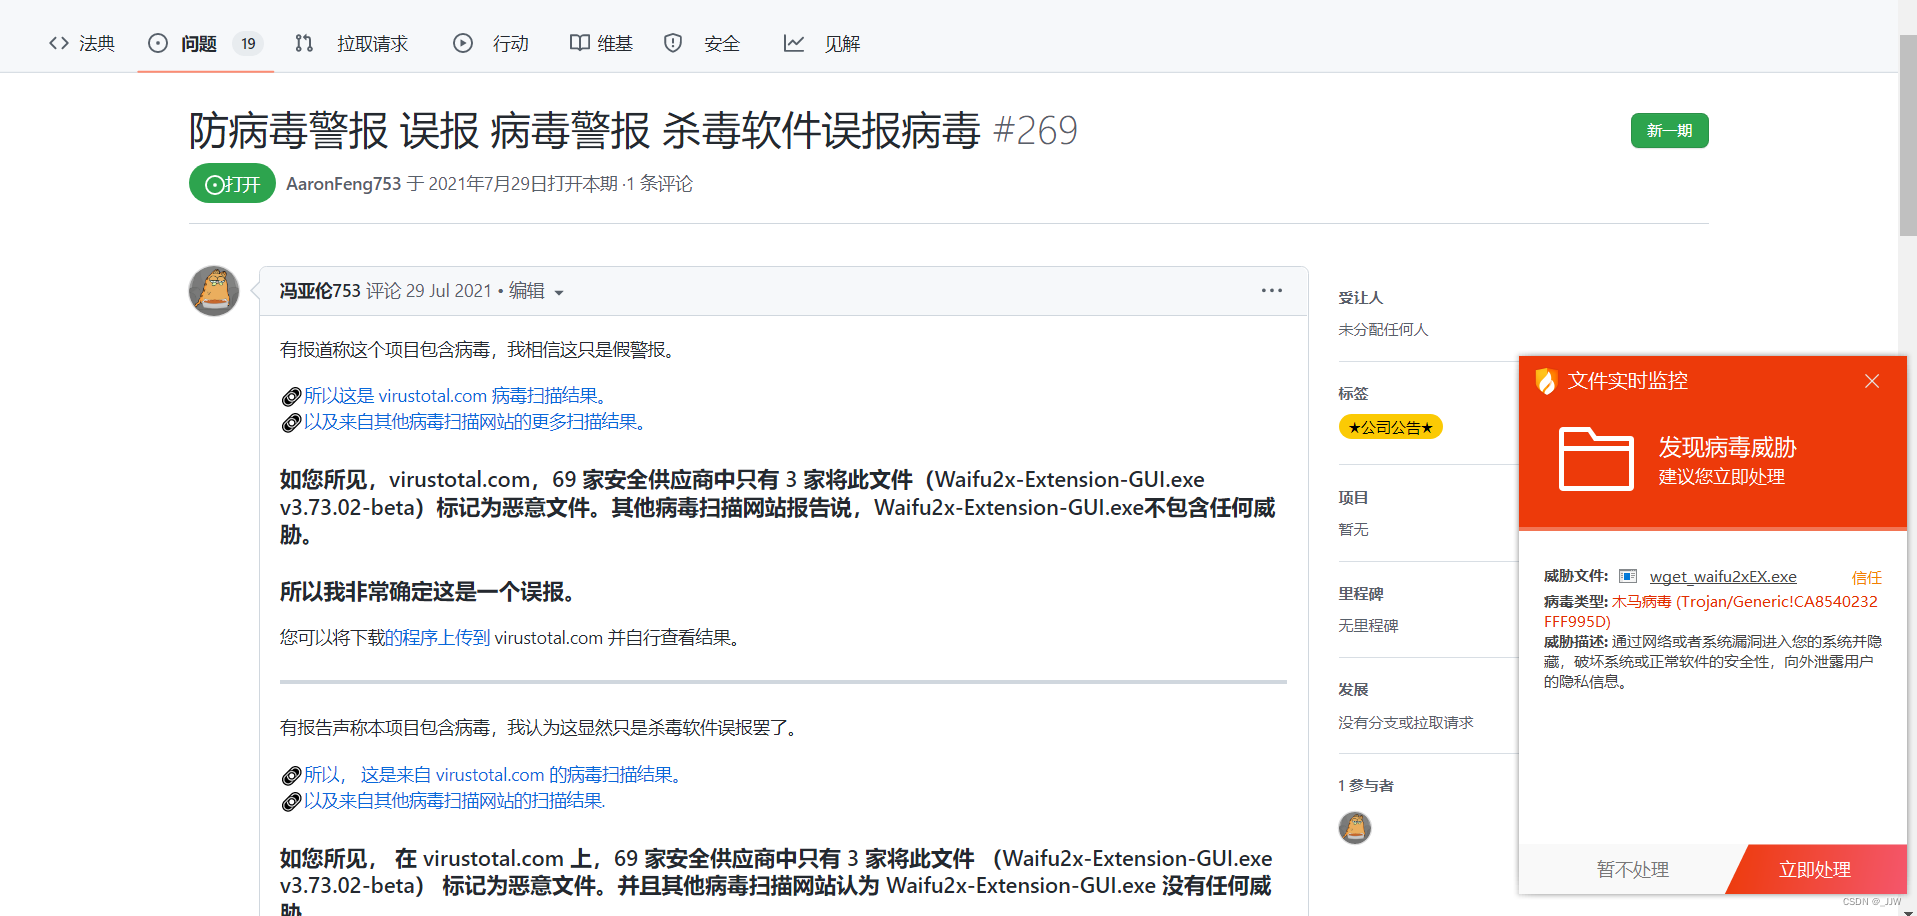
Task: Open the 维基 wiki tab
Action: coord(601,43)
